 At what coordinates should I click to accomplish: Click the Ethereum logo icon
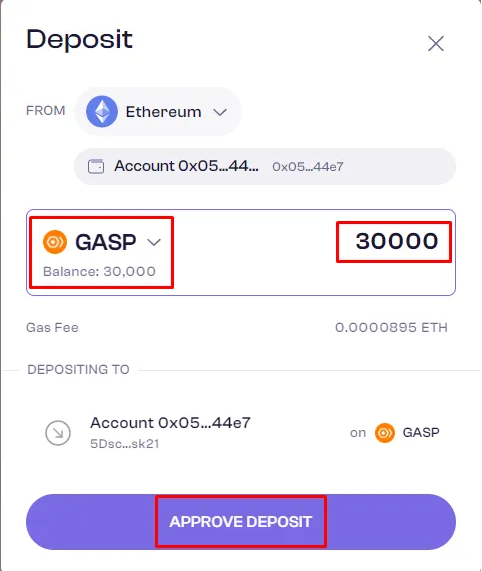coord(102,111)
